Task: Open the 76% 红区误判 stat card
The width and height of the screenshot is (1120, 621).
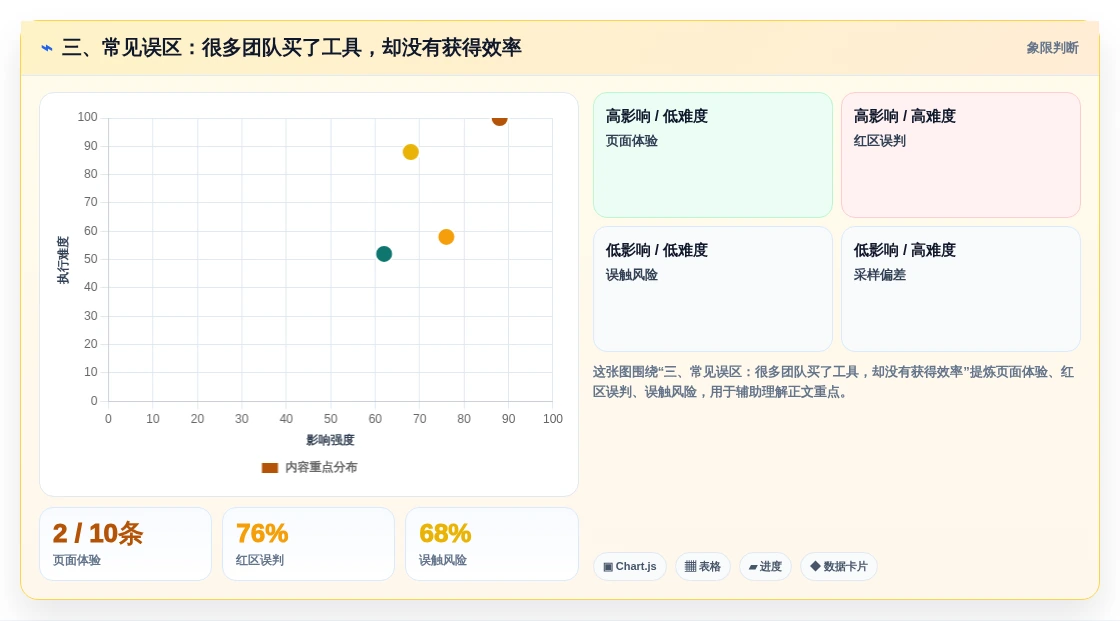Action: (309, 544)
